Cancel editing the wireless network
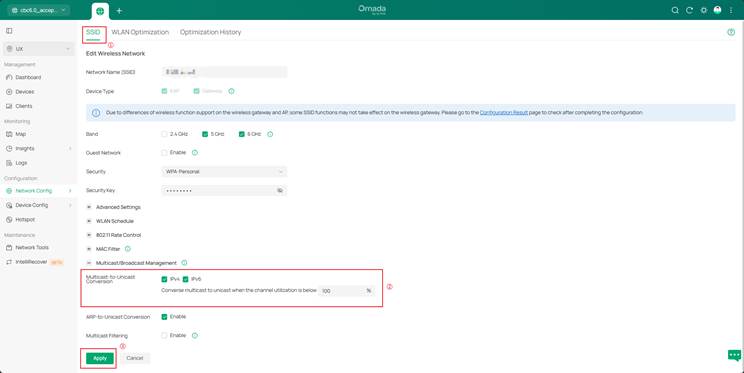The height and width of the screenshot is (373, 744). (135, 358)
